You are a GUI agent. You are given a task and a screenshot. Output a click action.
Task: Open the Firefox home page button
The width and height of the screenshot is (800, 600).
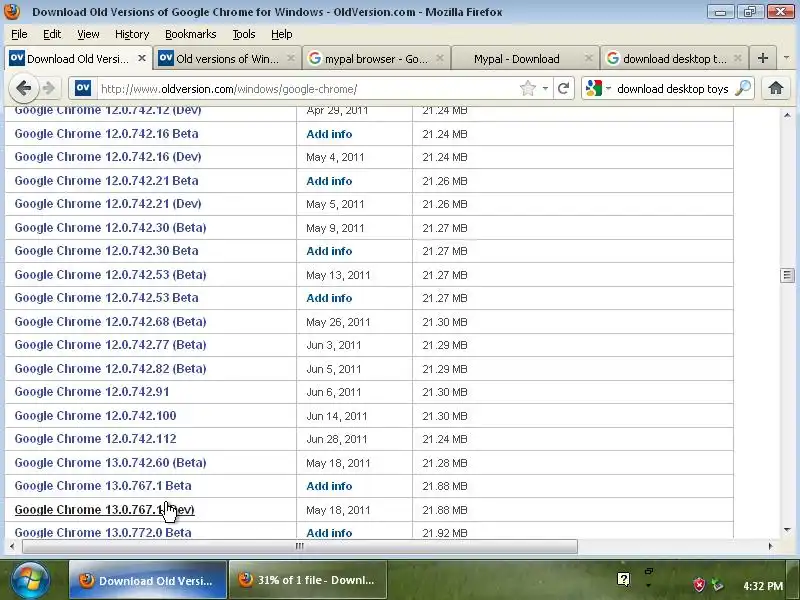[x=776, y=88]
